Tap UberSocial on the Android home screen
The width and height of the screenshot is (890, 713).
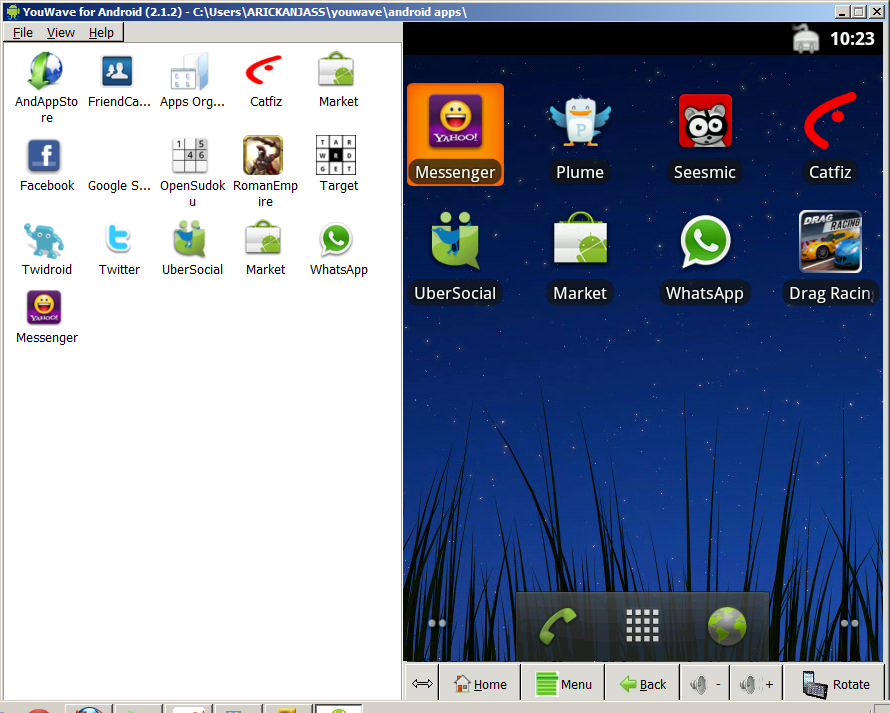[x=455, y=257]
